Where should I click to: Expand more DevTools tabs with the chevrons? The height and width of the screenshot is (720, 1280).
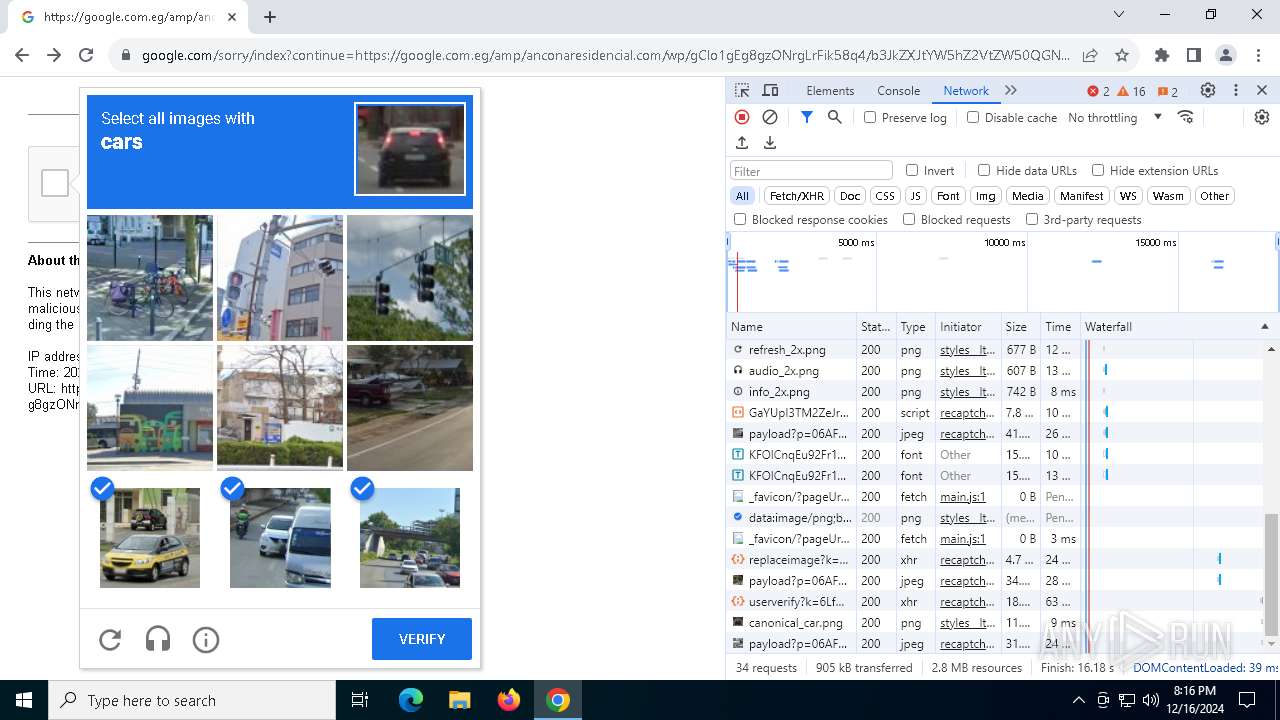click(x=1011, y=90)
